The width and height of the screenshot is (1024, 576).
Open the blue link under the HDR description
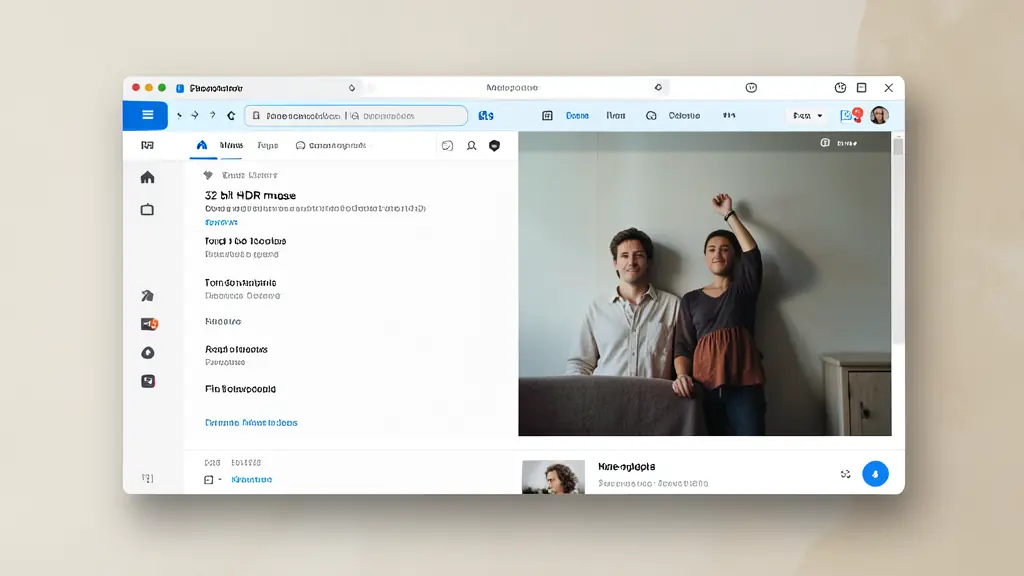[x=221, y=222]
